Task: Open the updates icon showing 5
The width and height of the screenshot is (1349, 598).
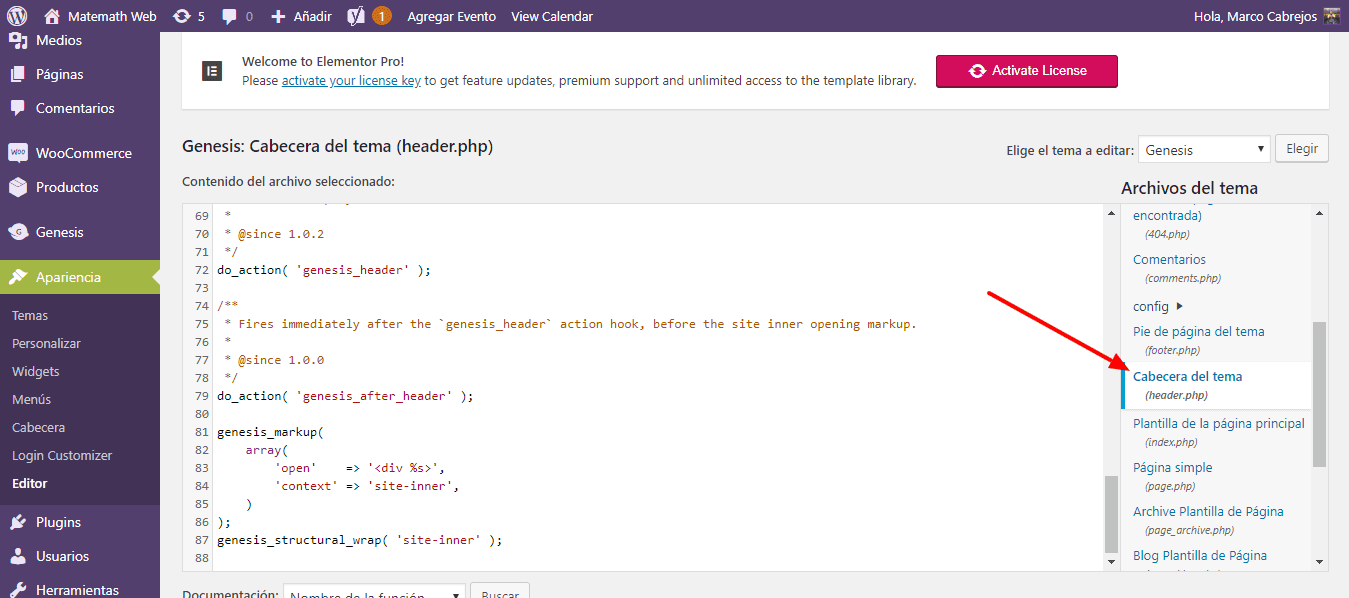Action: pos(181,16)
